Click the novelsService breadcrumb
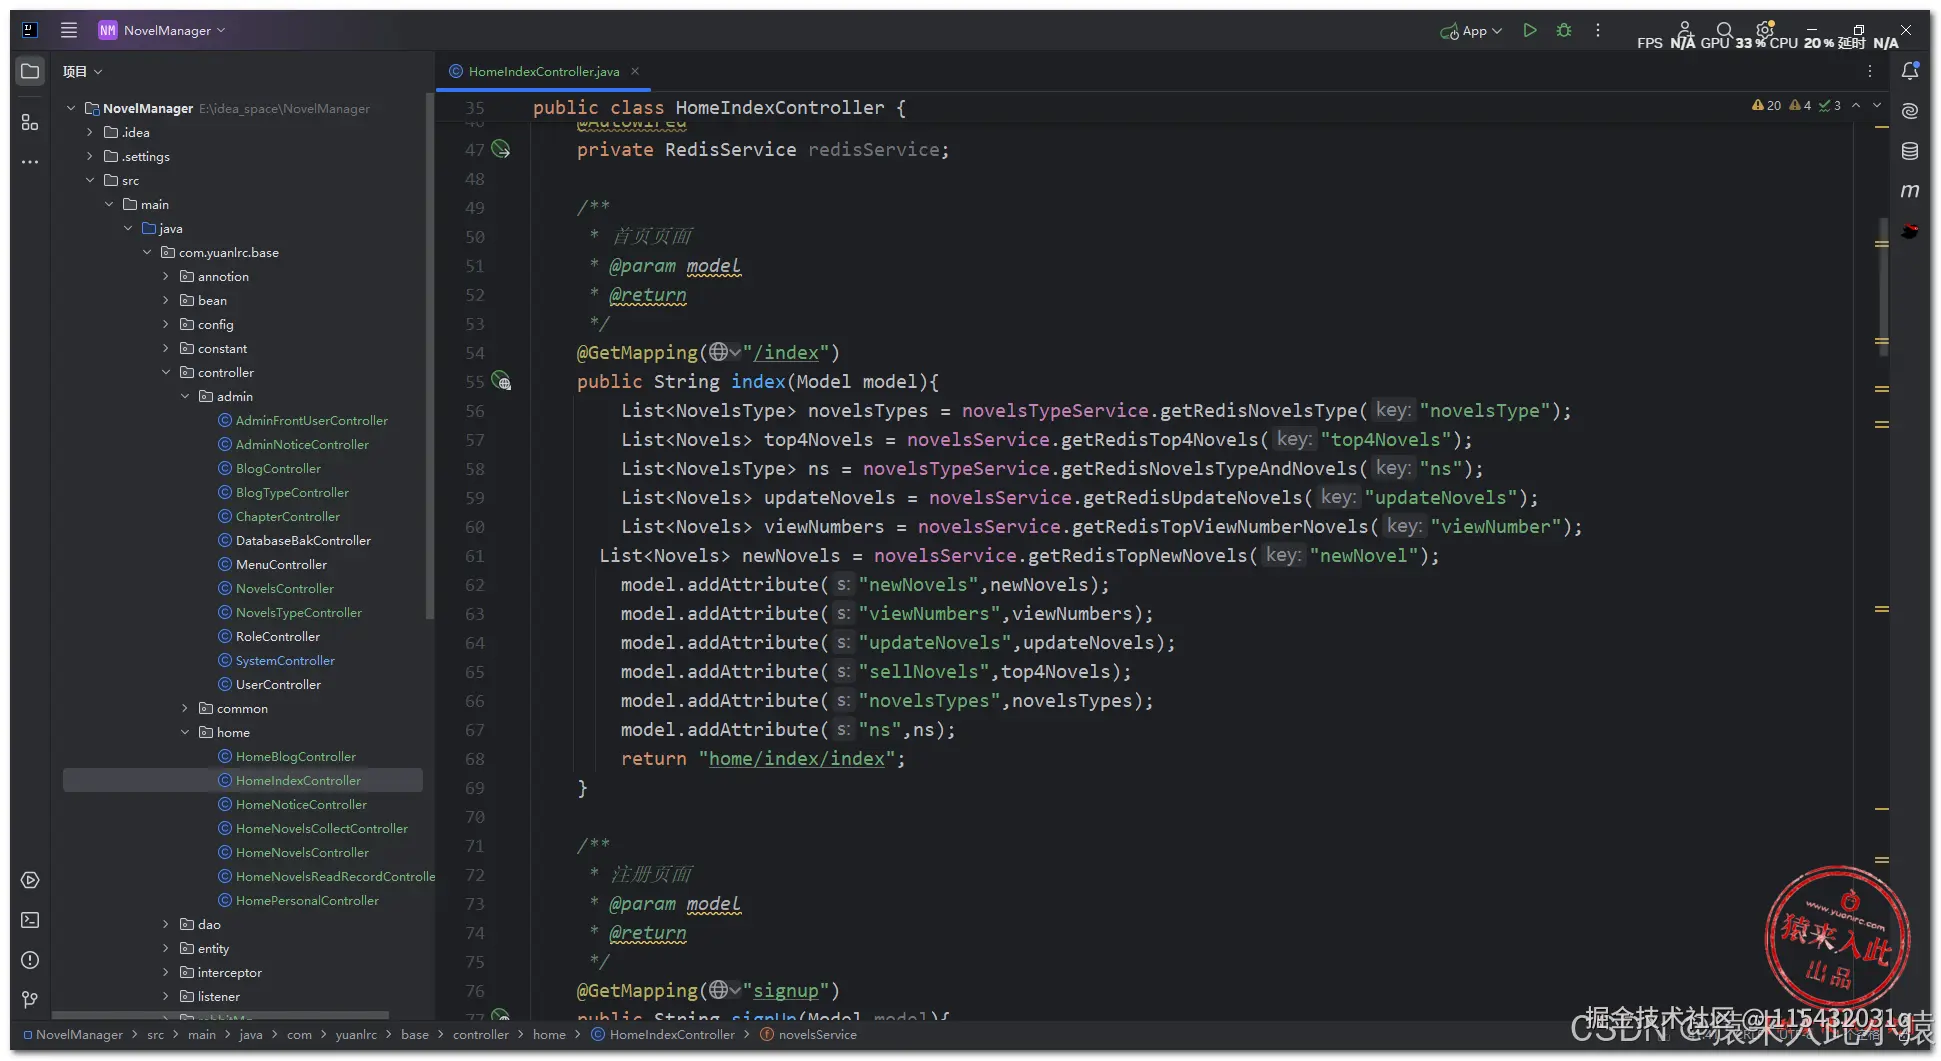The width and height of the screenshot is (1941, 1061). coord(817,1035)
